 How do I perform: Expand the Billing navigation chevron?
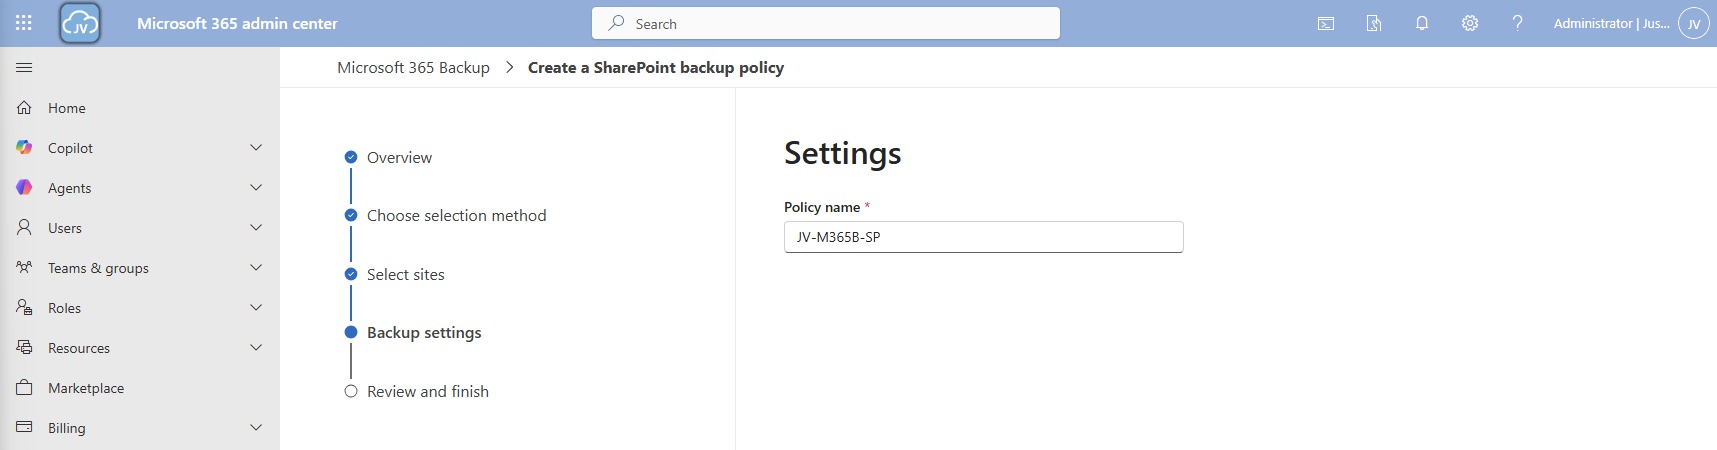tap(256, 428)
